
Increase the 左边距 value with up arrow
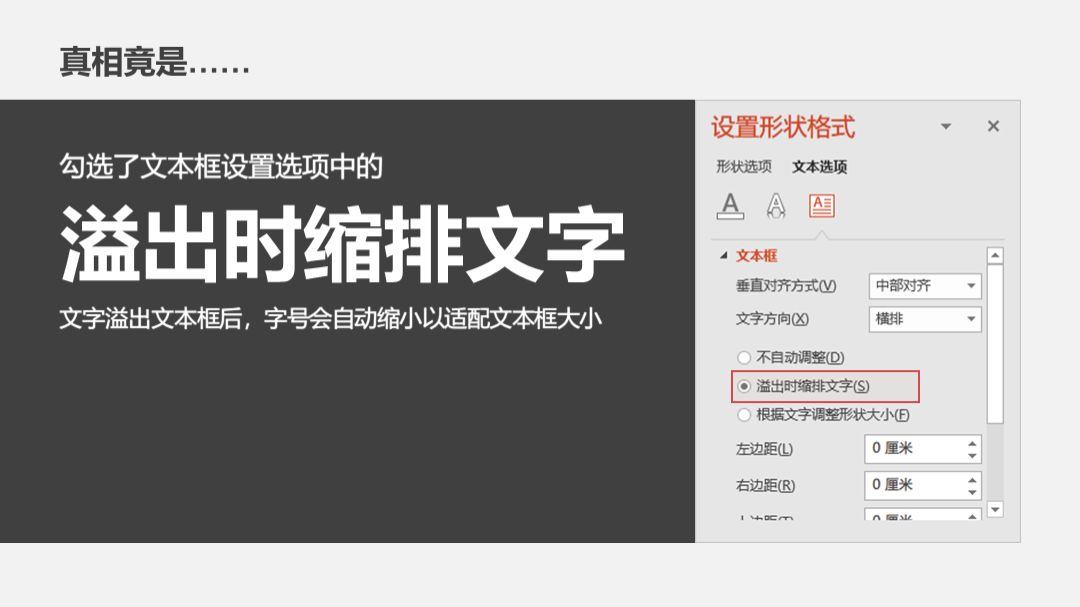pyautogui.click(x=972, y=443)
